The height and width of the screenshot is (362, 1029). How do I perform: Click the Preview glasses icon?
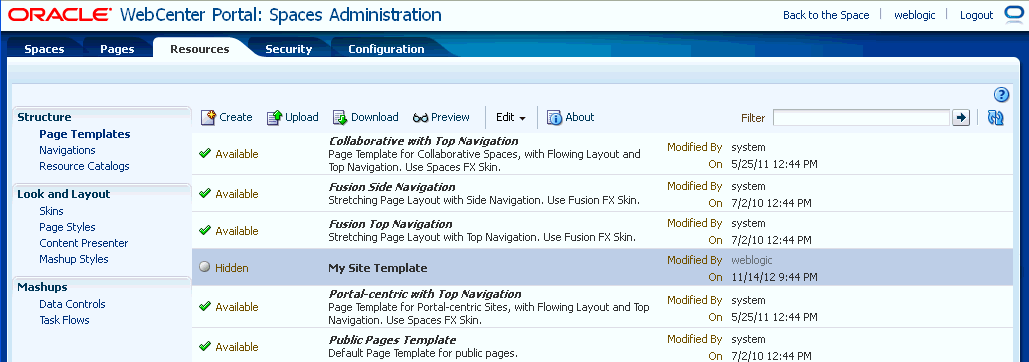click(x=421, y=118)
